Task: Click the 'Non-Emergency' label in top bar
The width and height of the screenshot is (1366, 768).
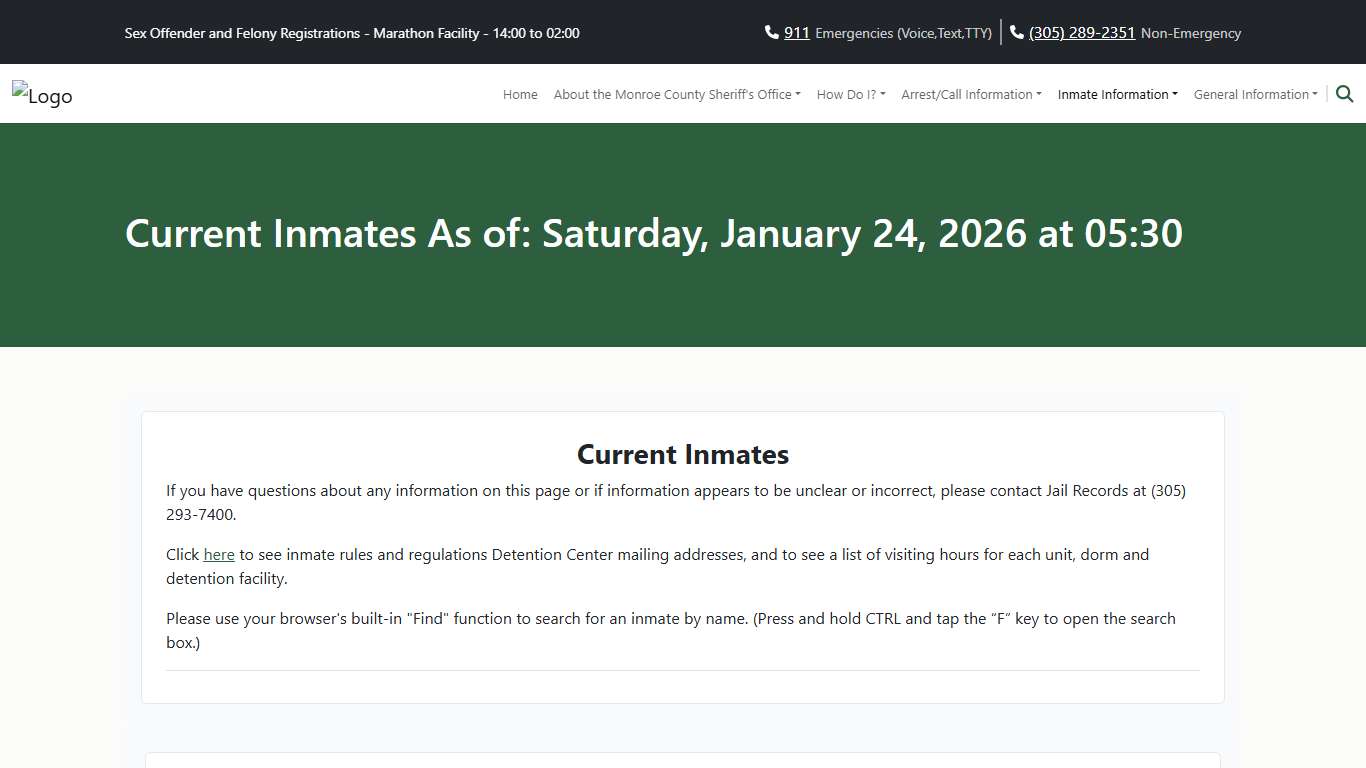Action: coord(1190,33)
